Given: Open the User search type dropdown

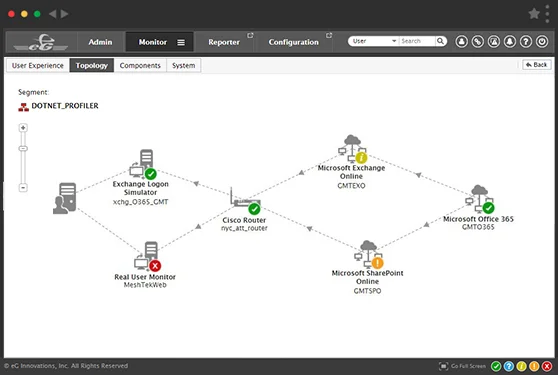Looking at the screenshot, I should [374, 41].
